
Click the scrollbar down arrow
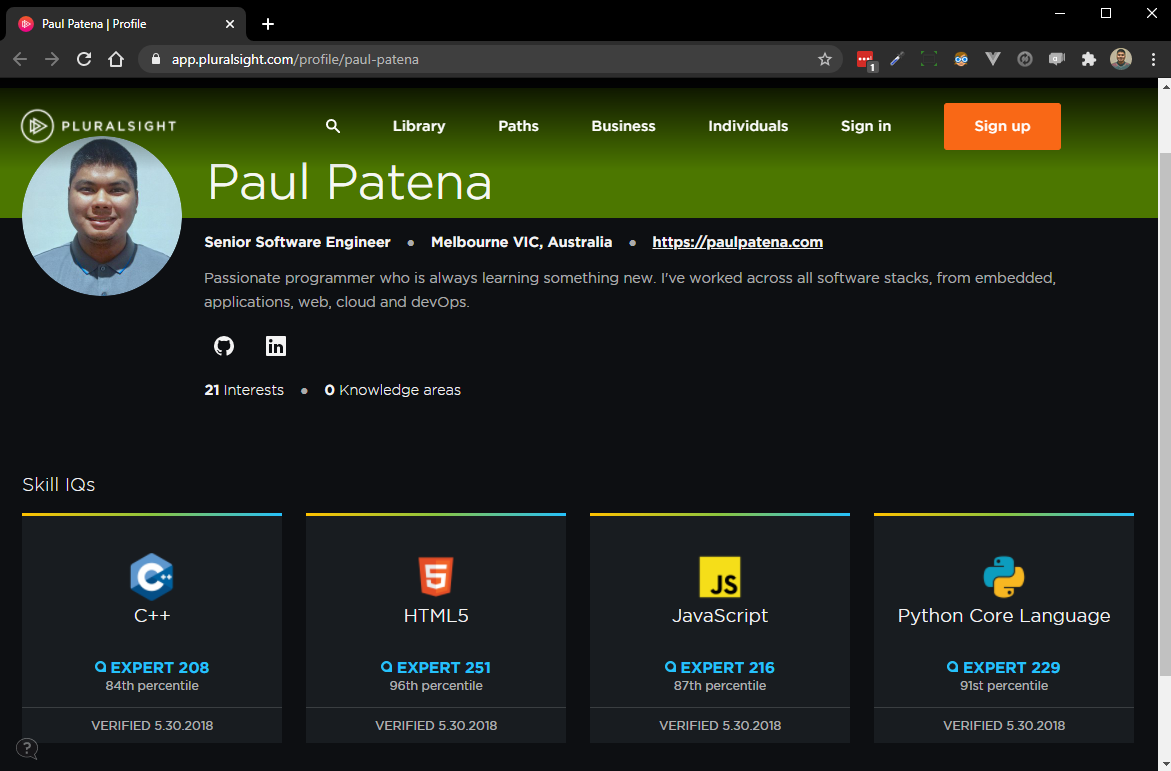1164,764
